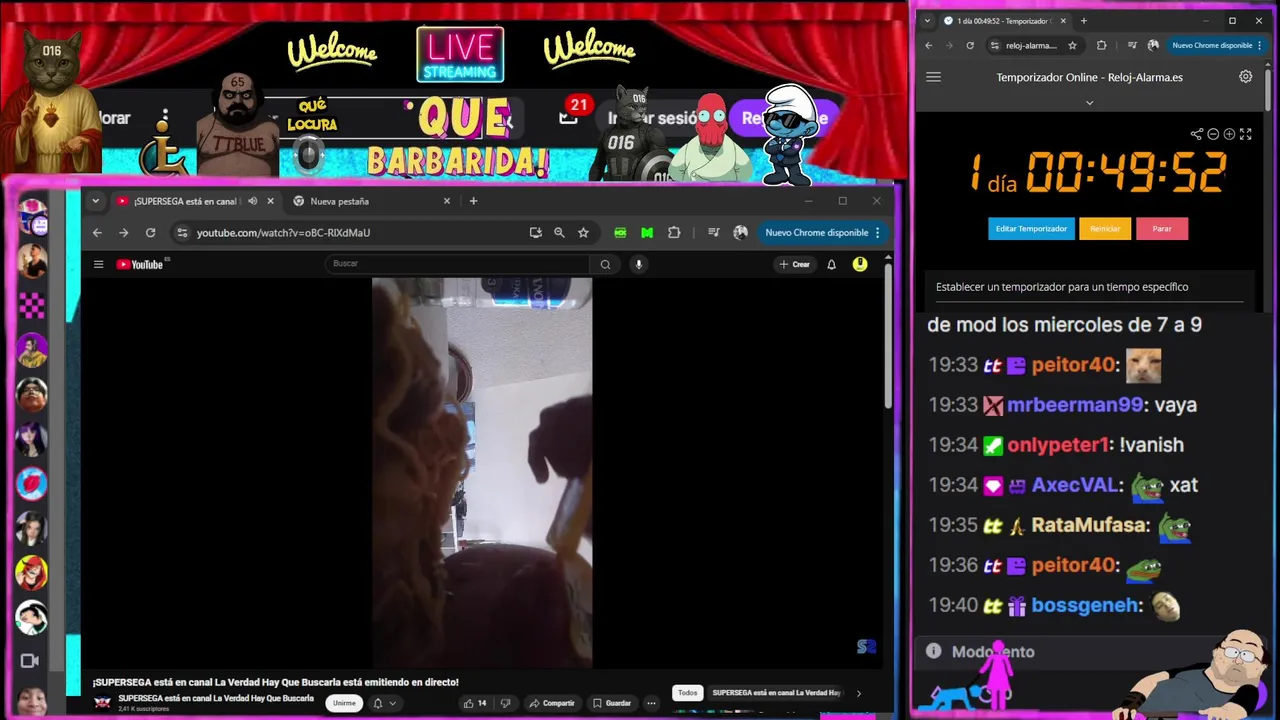Expand chevron below Temporizador Online title
Viewport: 1280px width, 720px height.
[x=1089, y=102]
